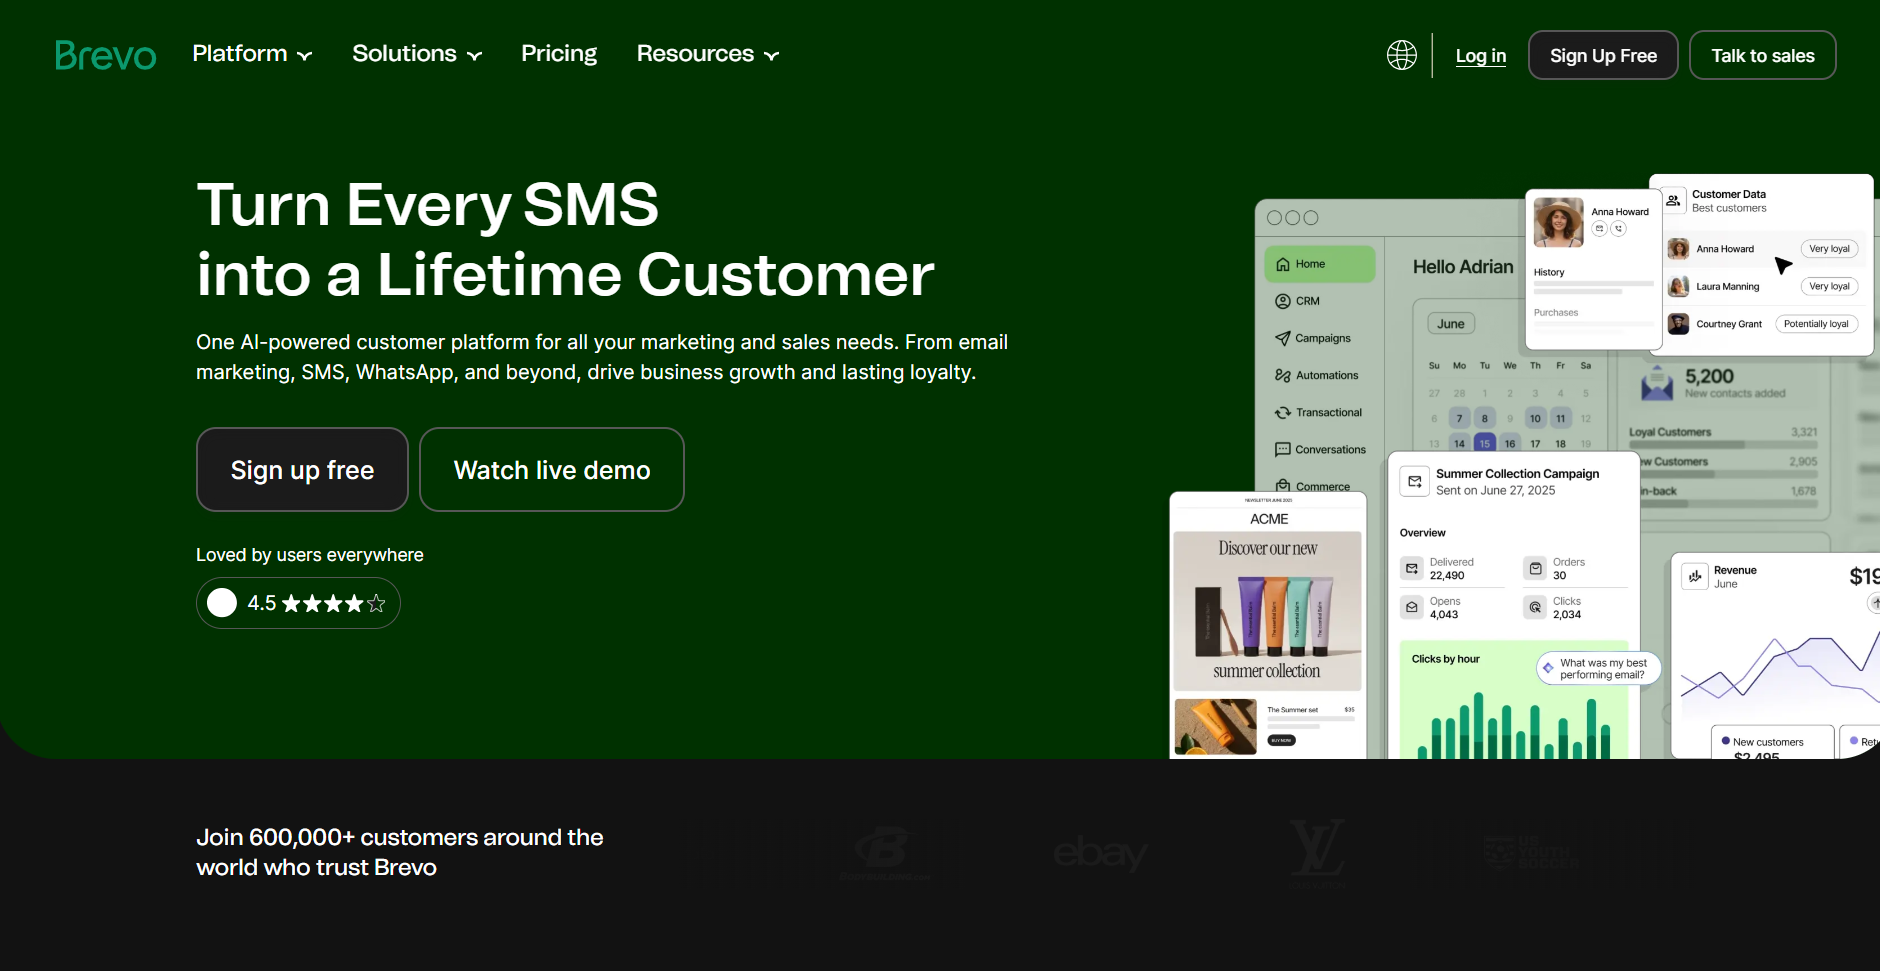Click the Opens envelope icon
The image size is (1880, 971).
click(x=1412, y=607)
